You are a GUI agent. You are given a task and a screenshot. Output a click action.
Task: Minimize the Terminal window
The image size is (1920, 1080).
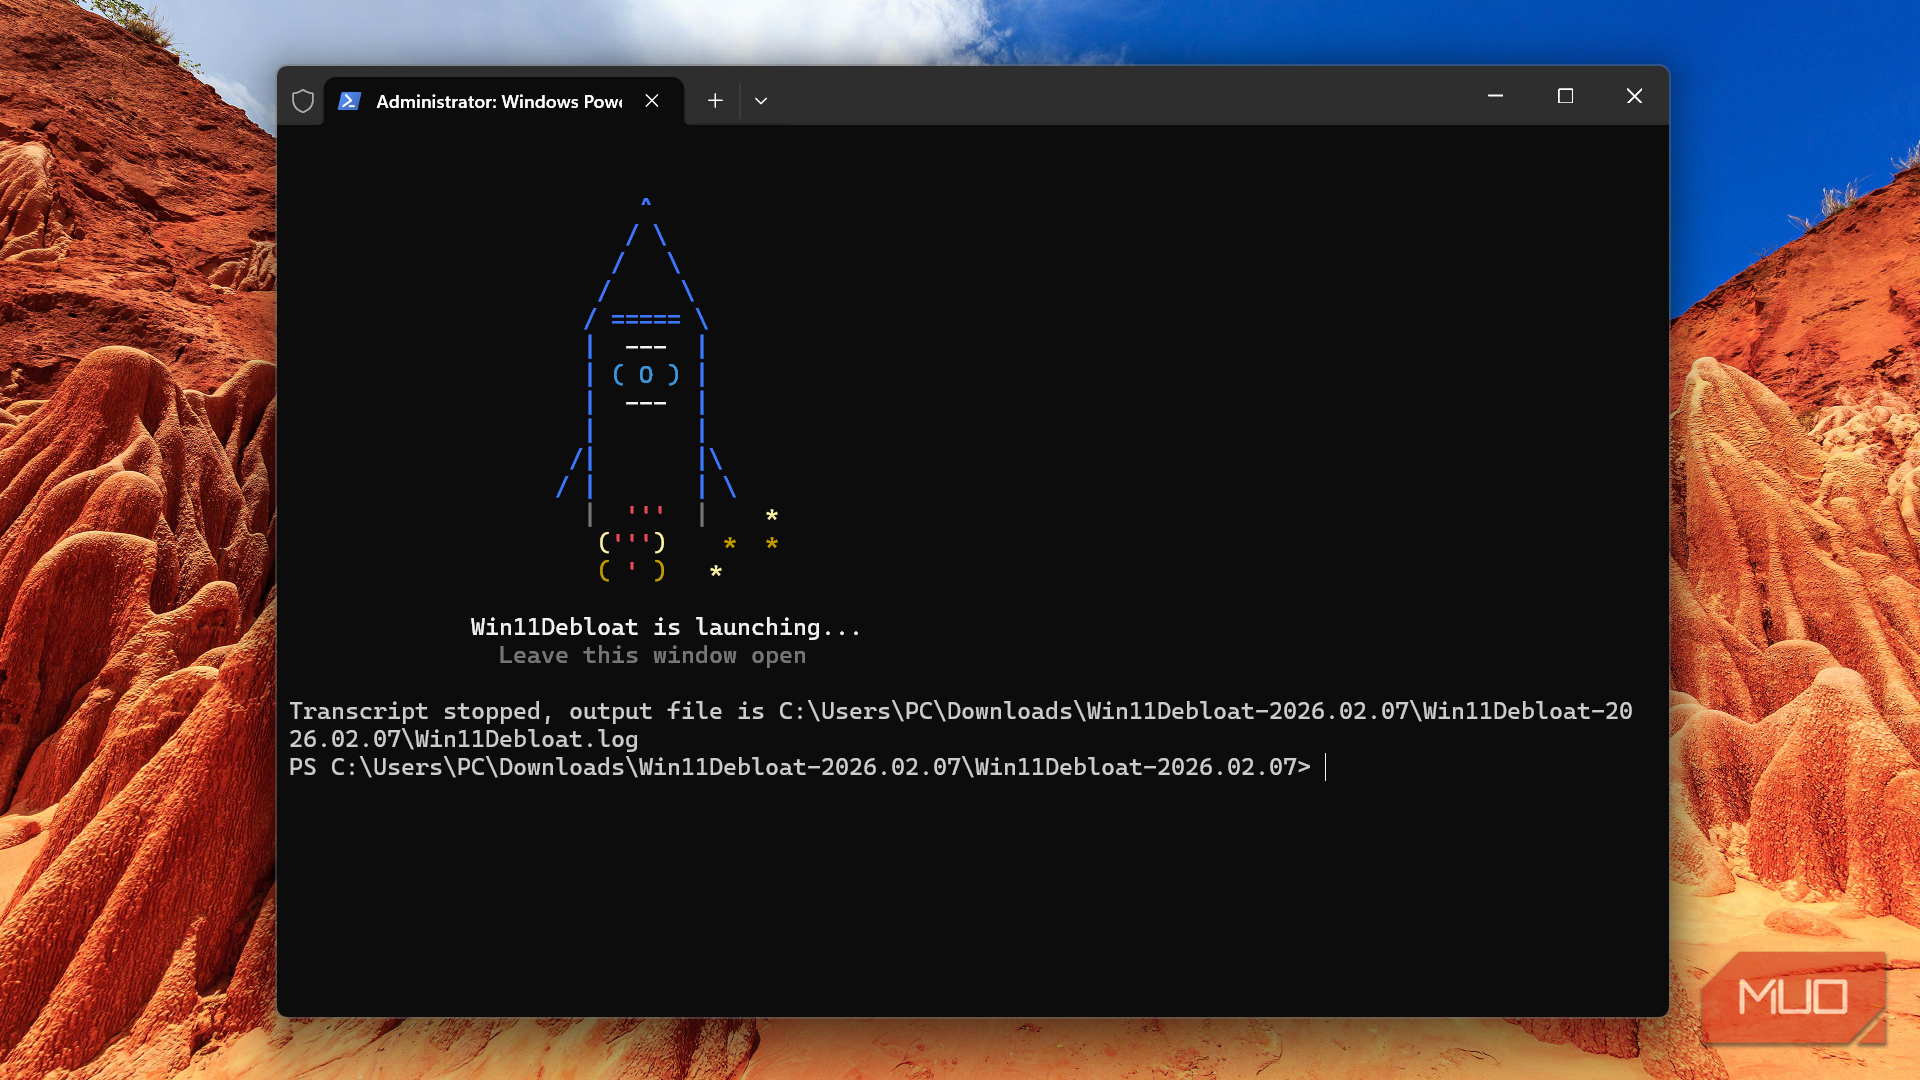[1495, 96]
